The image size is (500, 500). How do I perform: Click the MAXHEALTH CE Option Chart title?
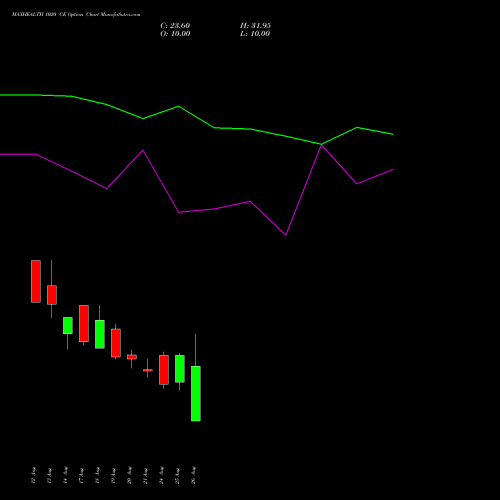pos(76,15)
